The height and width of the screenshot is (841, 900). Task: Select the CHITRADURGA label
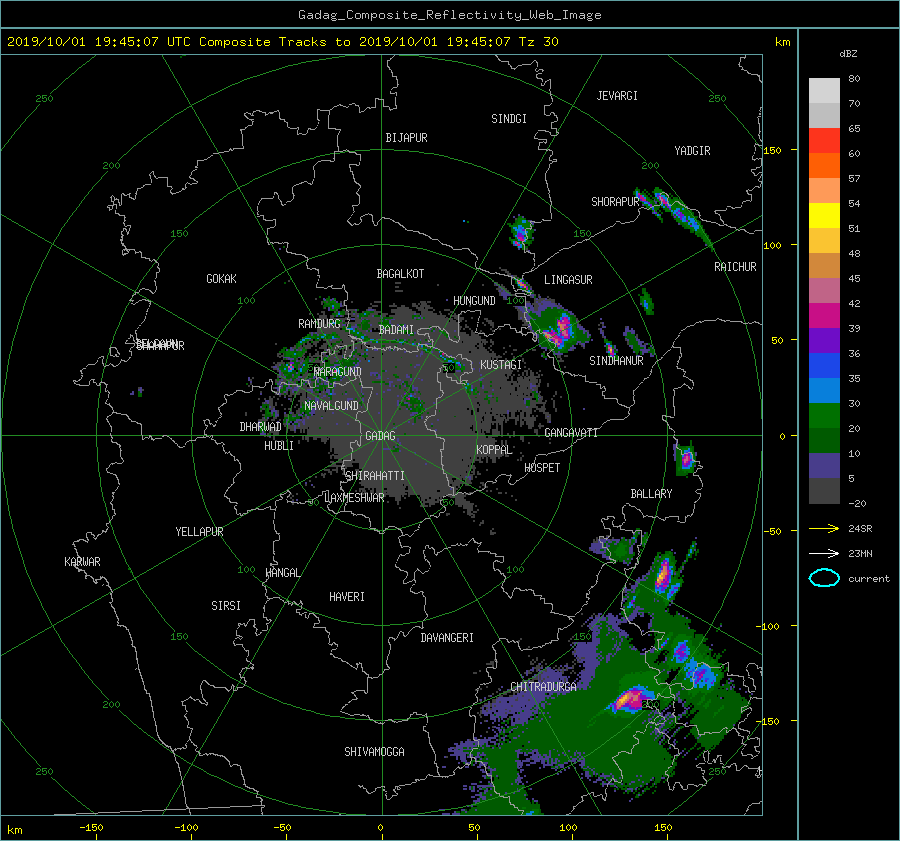click(544, 687)
